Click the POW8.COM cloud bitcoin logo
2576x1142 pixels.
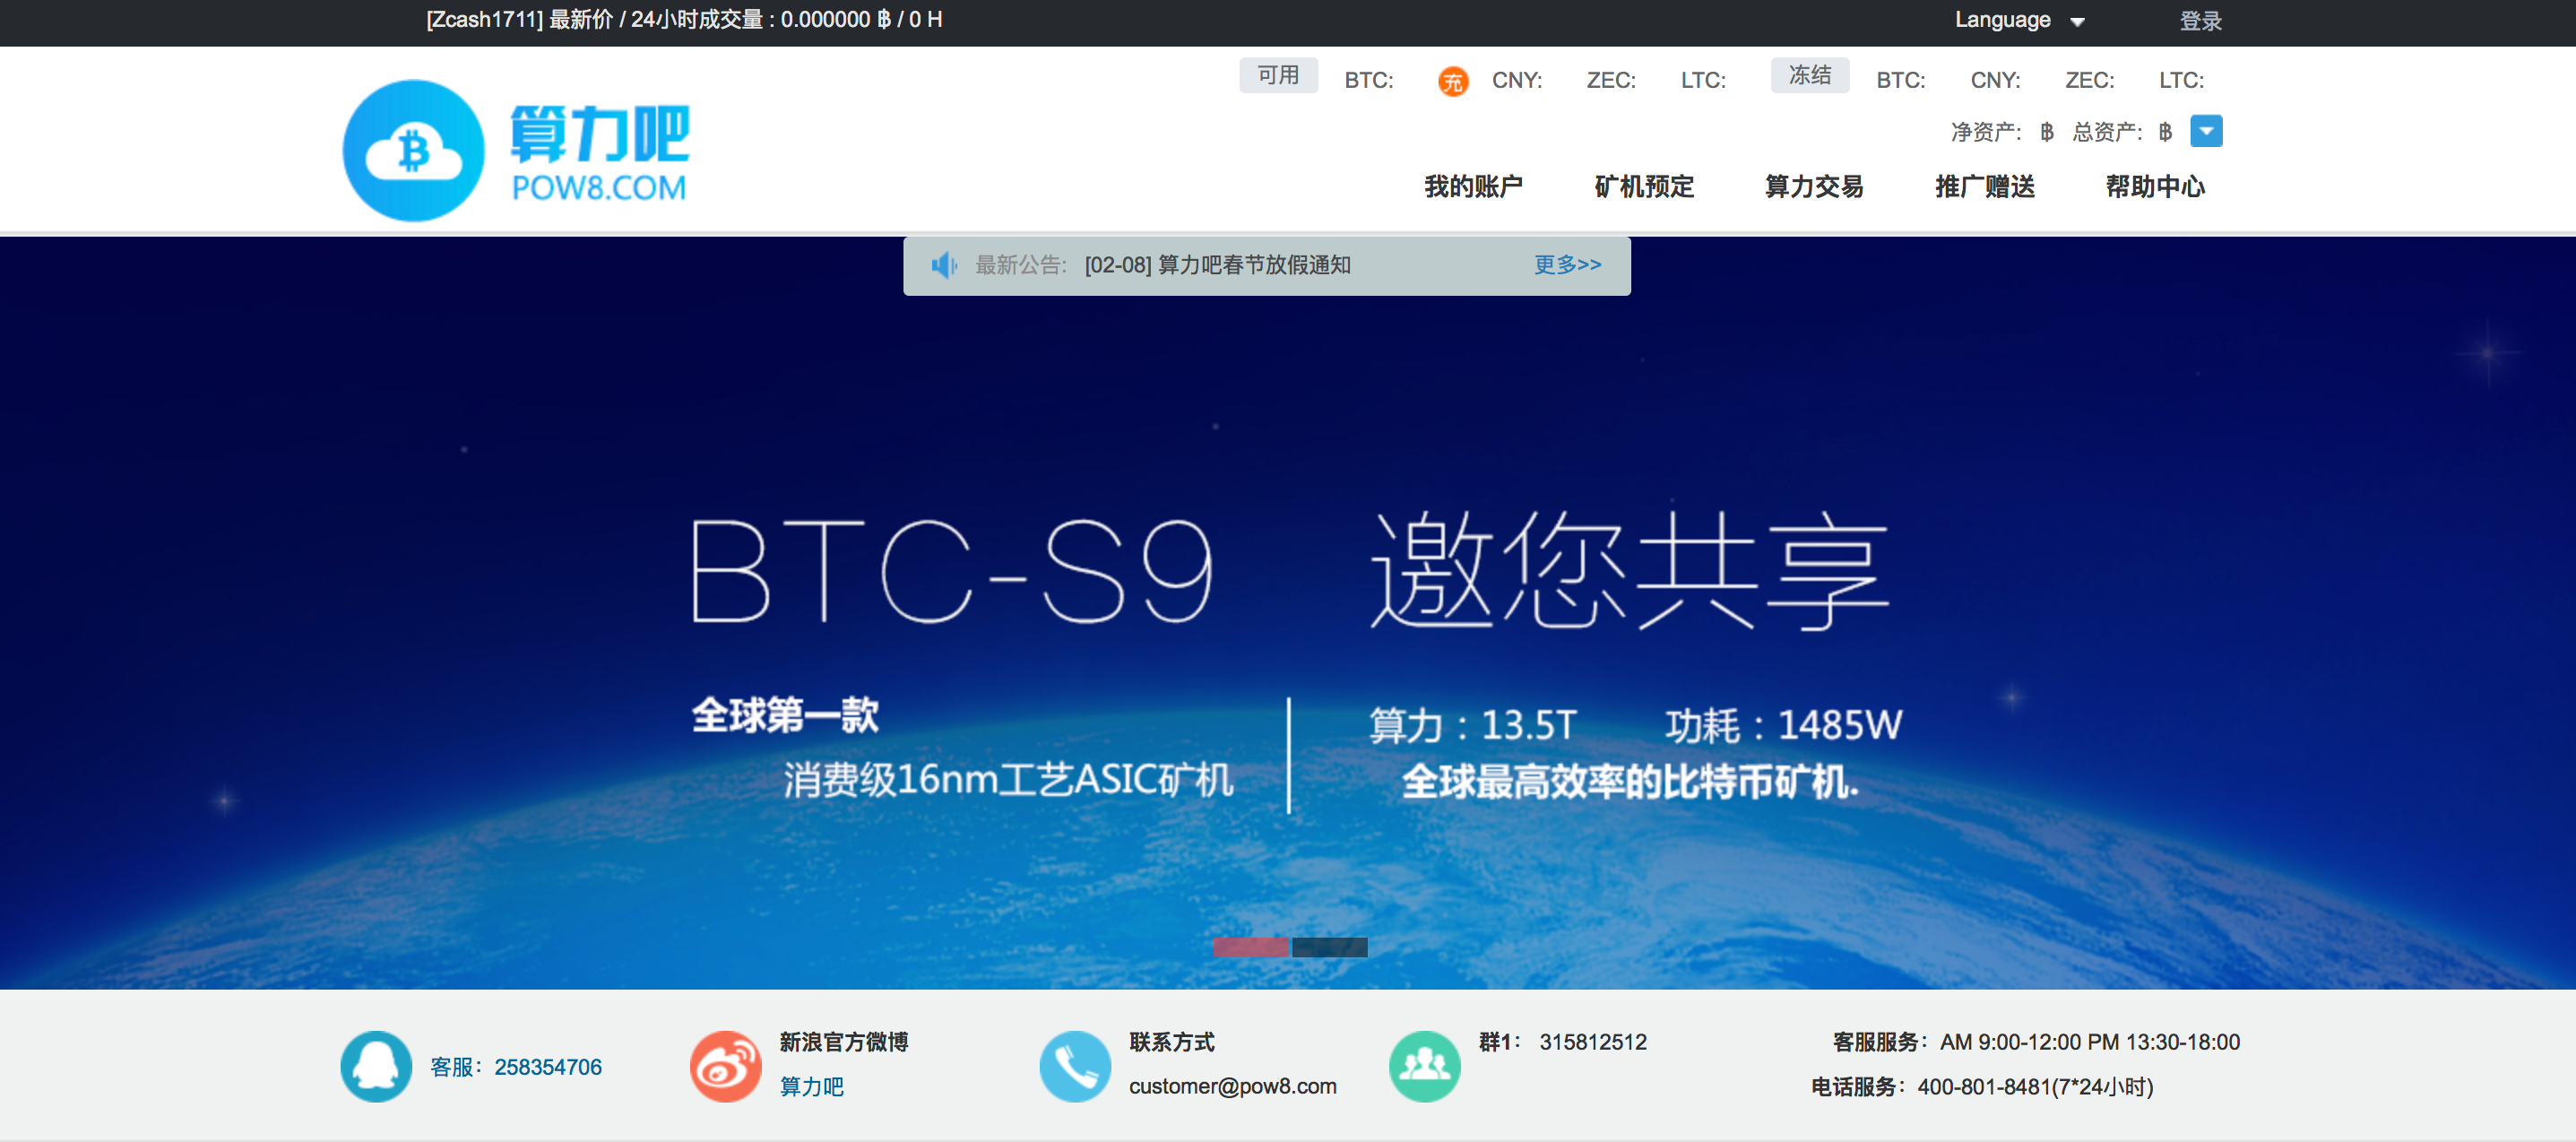click(515, 150)
